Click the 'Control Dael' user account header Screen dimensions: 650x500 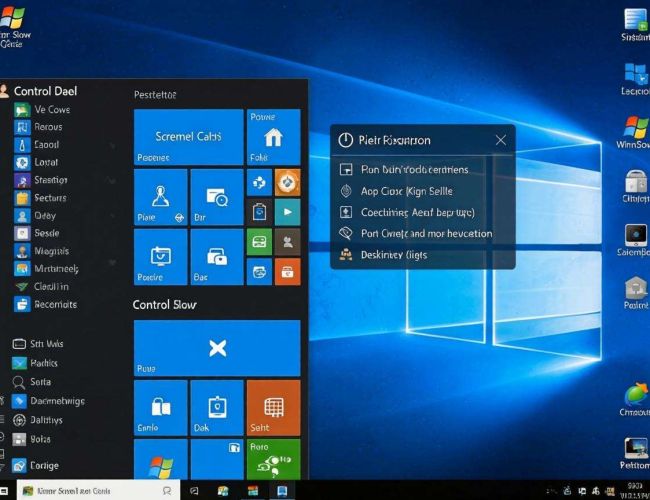(x=39, y=91)
